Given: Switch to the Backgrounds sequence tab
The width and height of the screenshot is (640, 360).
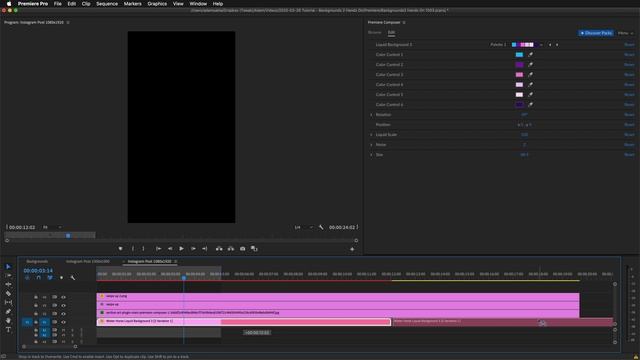Looking at the screenshot, I should [37, 261].
